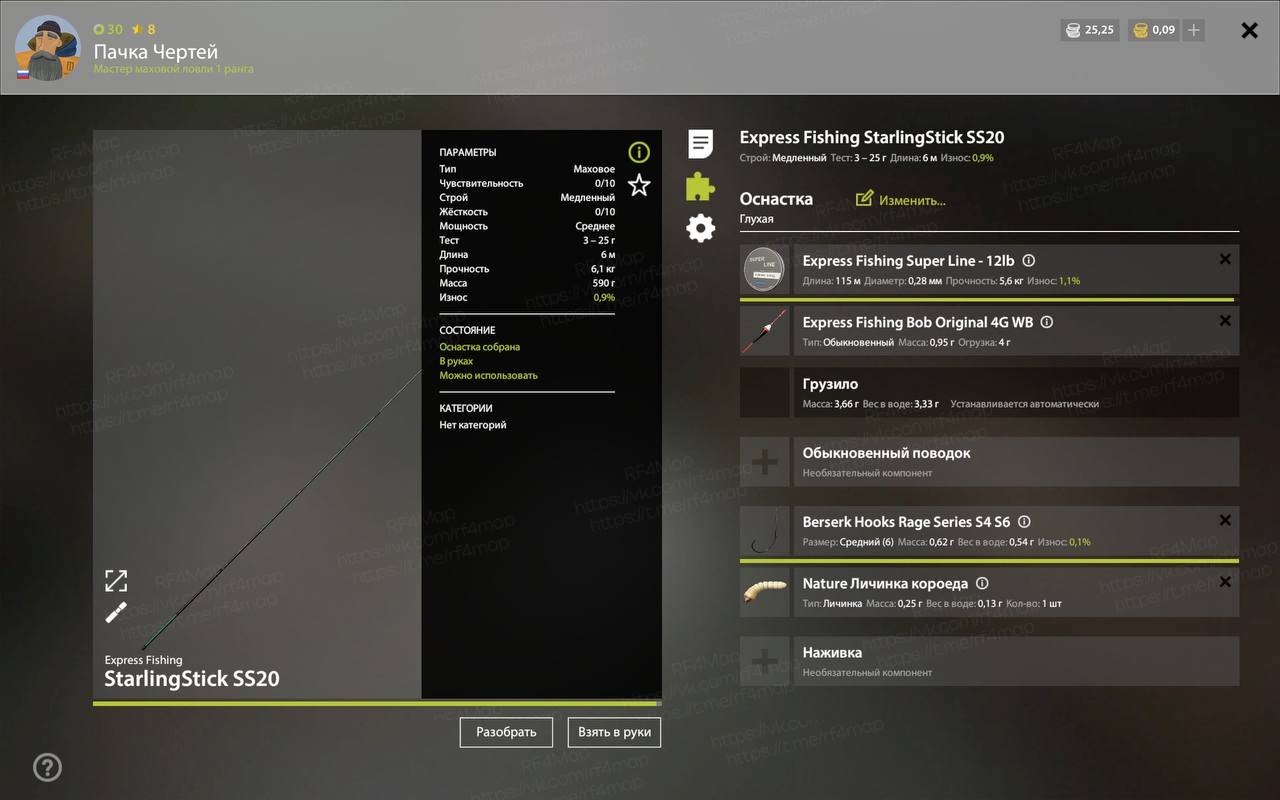Click the rod preview image
The width and height of the screenshot is (1280, 800).
click(258, 414)
